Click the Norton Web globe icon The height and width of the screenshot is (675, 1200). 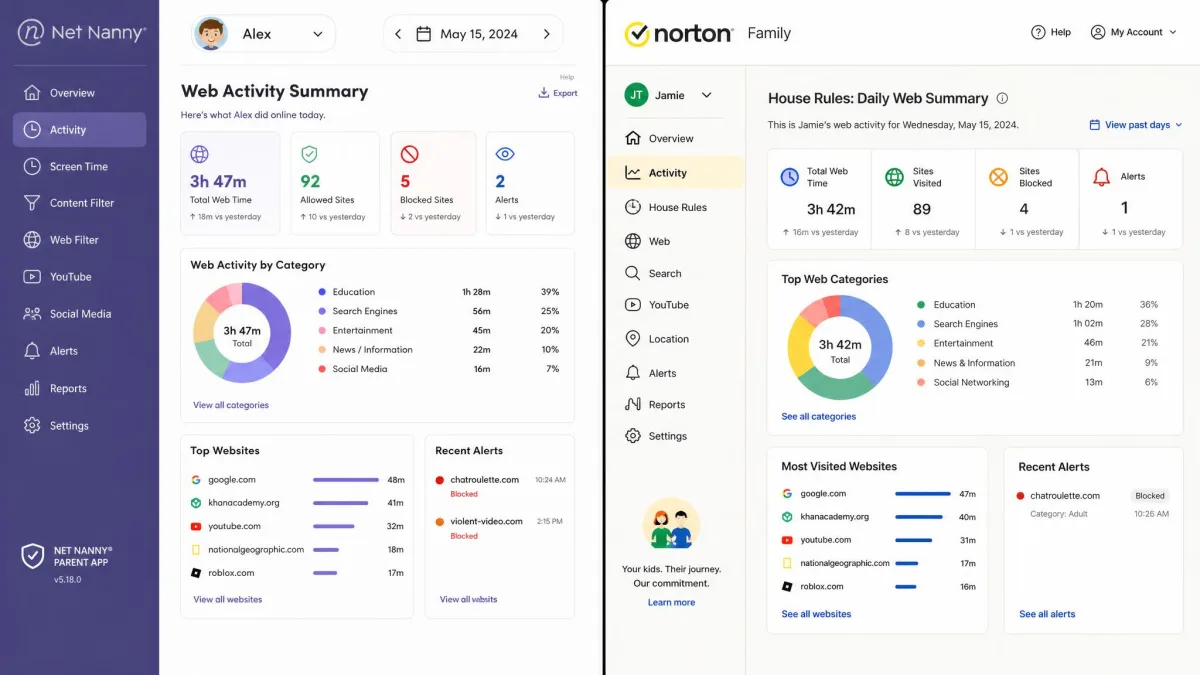coord(633,241)
